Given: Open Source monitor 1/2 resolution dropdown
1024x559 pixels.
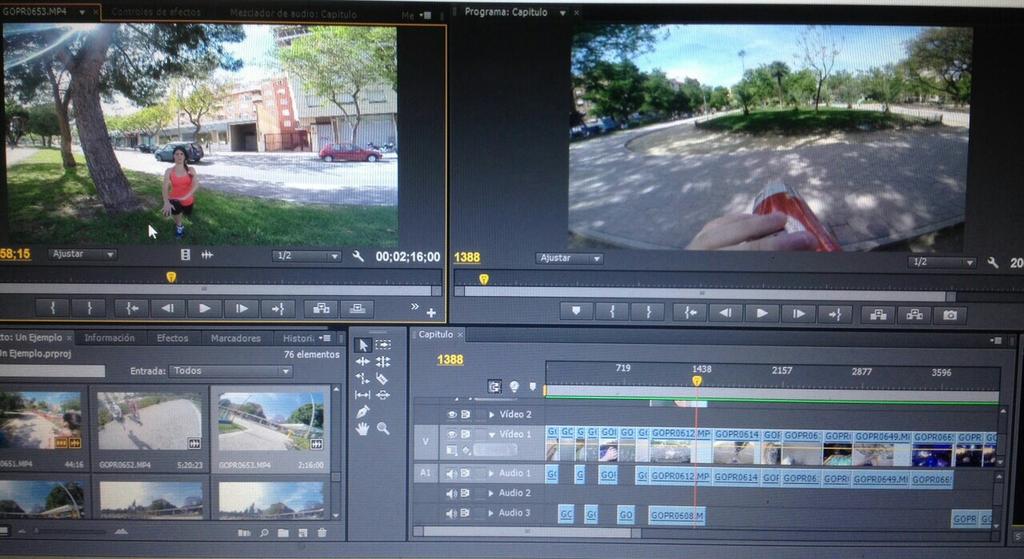Looking at the screenshot, I should point(307,256).
